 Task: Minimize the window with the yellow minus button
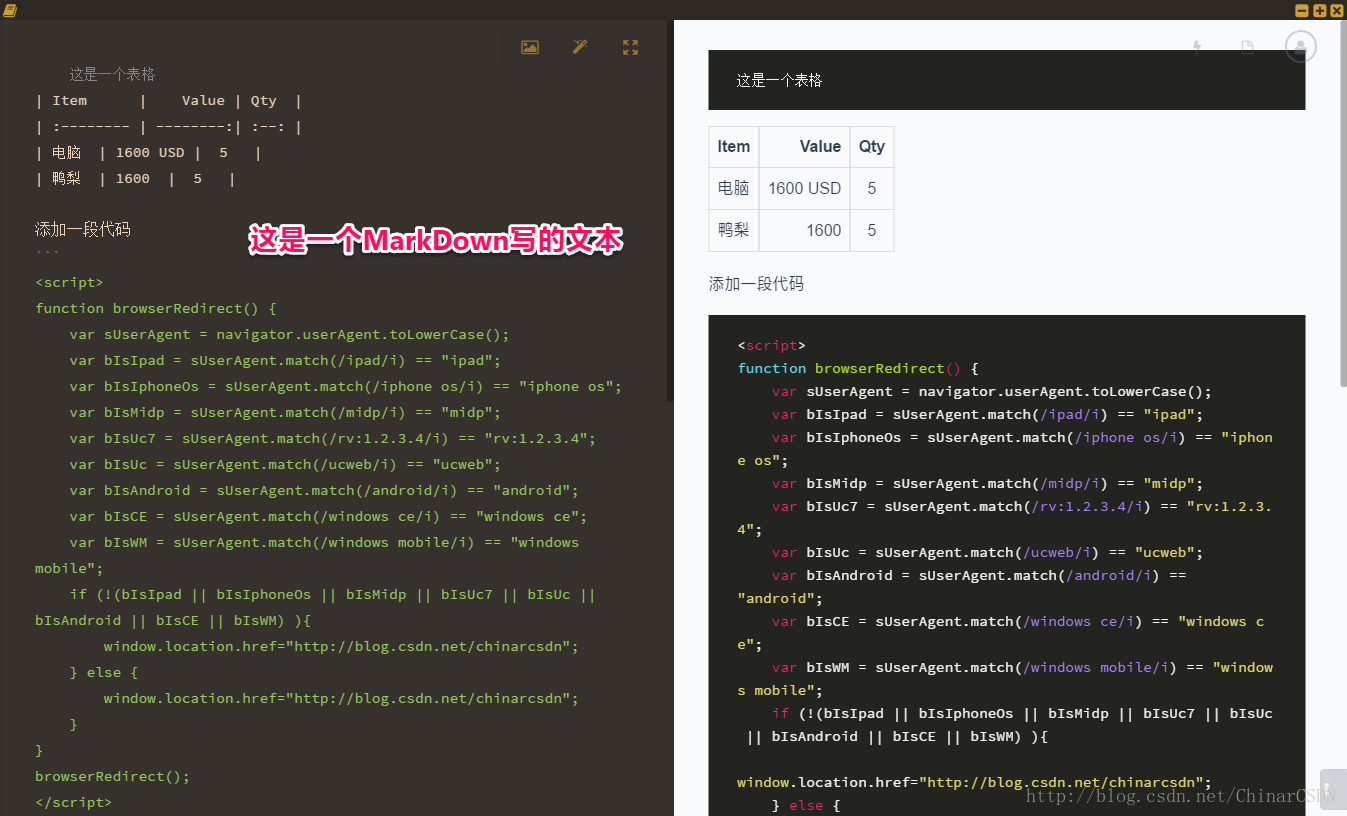click(x=1302, y=10)
